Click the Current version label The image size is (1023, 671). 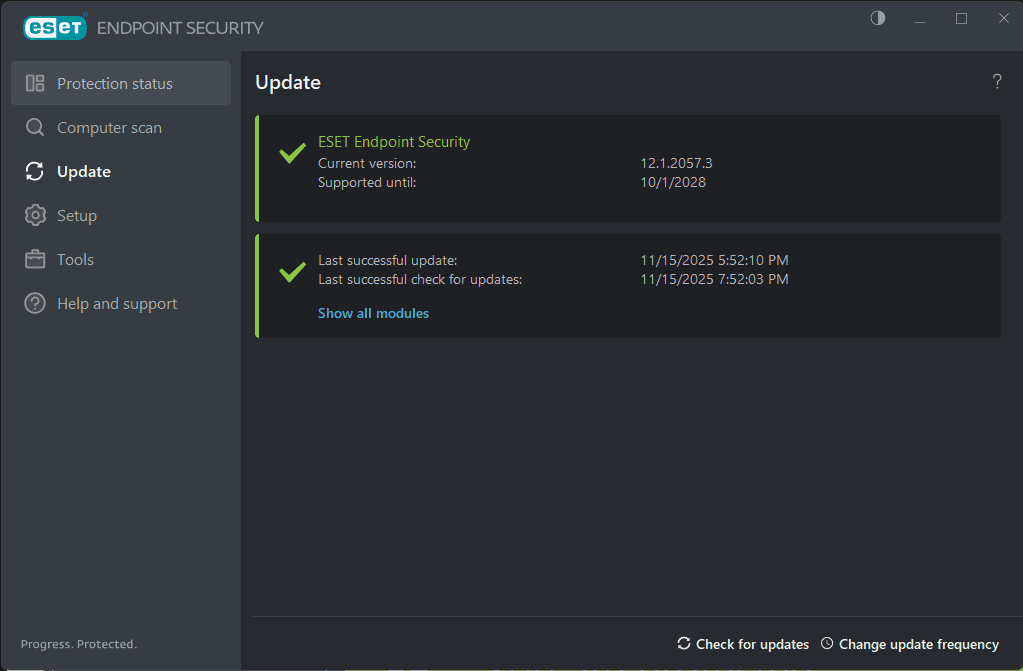(367, 163)
